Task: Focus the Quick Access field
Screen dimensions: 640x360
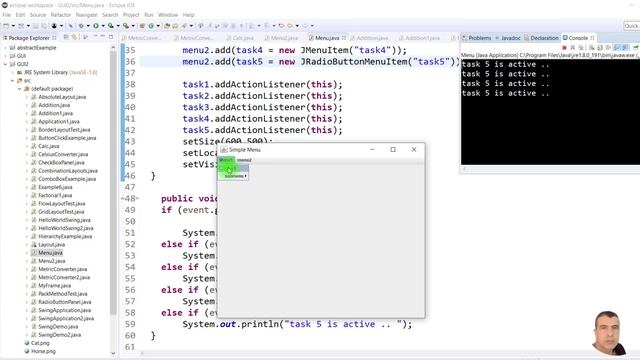Action: click(x=631, y=26)
